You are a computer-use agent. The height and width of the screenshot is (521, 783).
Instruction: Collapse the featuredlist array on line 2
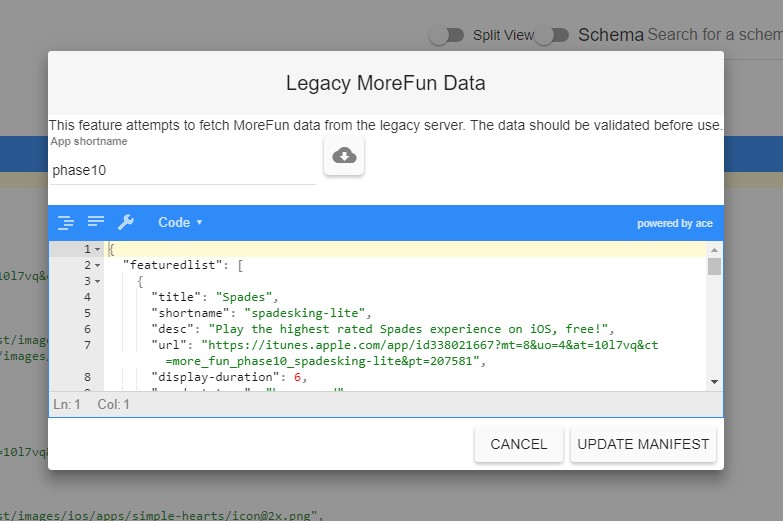coord(97,265)
